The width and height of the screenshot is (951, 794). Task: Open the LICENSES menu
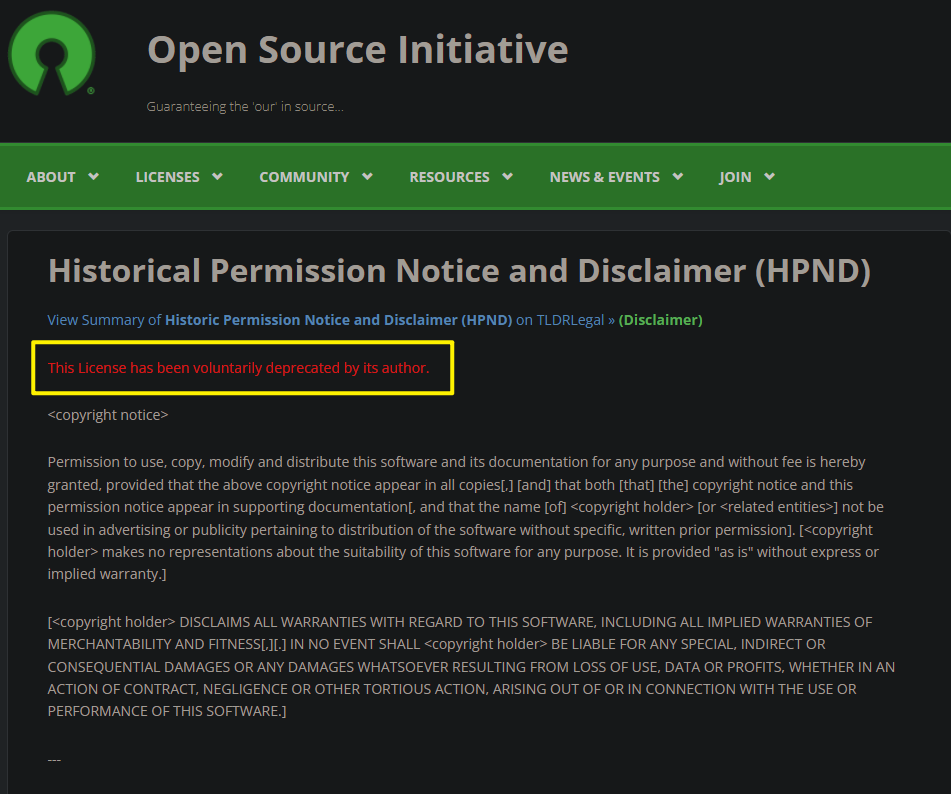tap(167, 176)
